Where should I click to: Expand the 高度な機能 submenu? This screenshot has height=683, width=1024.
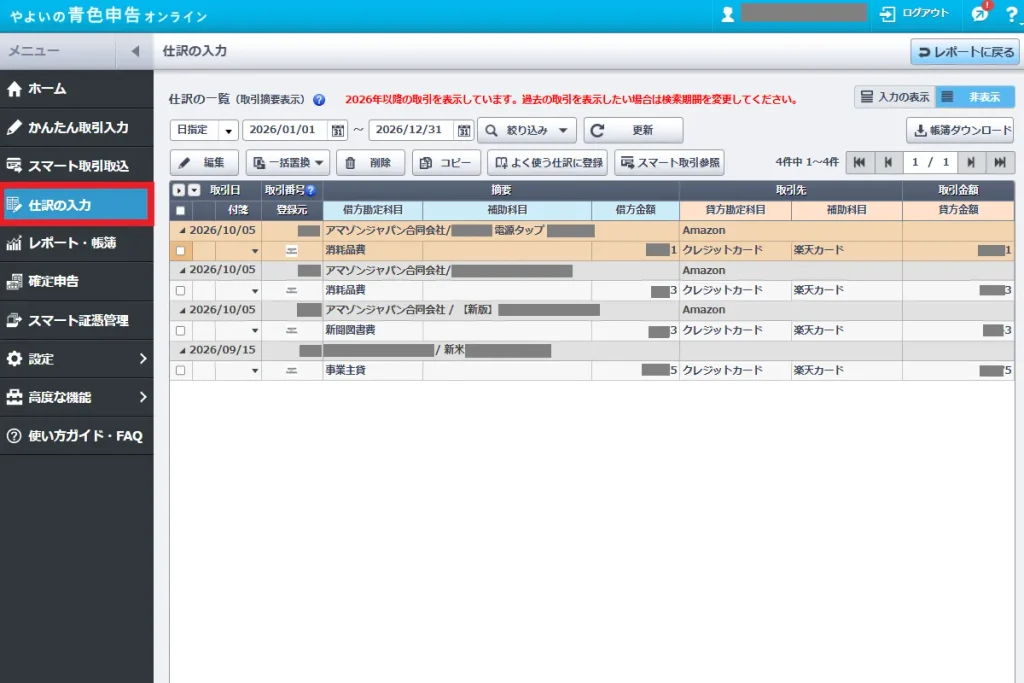76,397
